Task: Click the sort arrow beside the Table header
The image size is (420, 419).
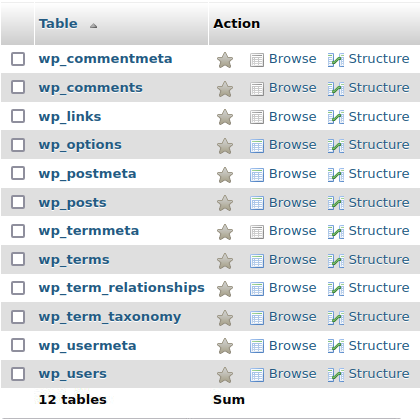Action: click(x=93, y=25)
